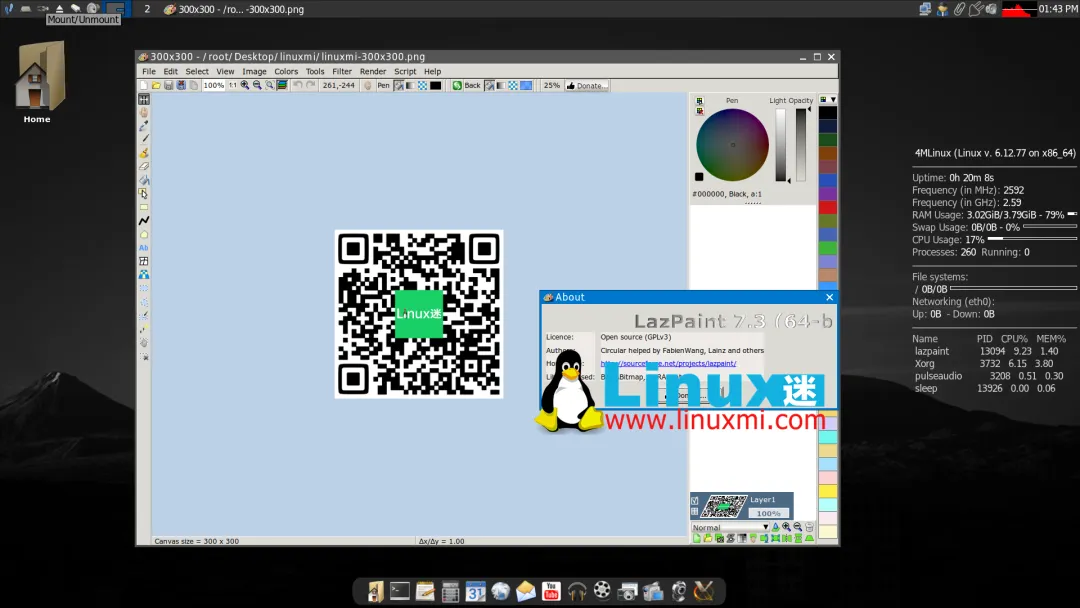The image size is (1080, 608).
Task: Select the Texture mapping tool
Action: (x=144, y=275)
